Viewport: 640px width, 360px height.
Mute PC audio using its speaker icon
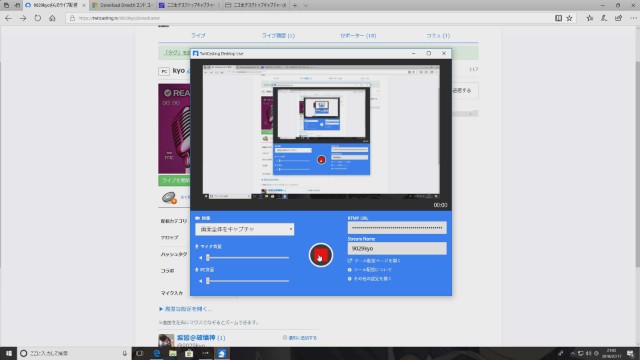coord(200,281)
